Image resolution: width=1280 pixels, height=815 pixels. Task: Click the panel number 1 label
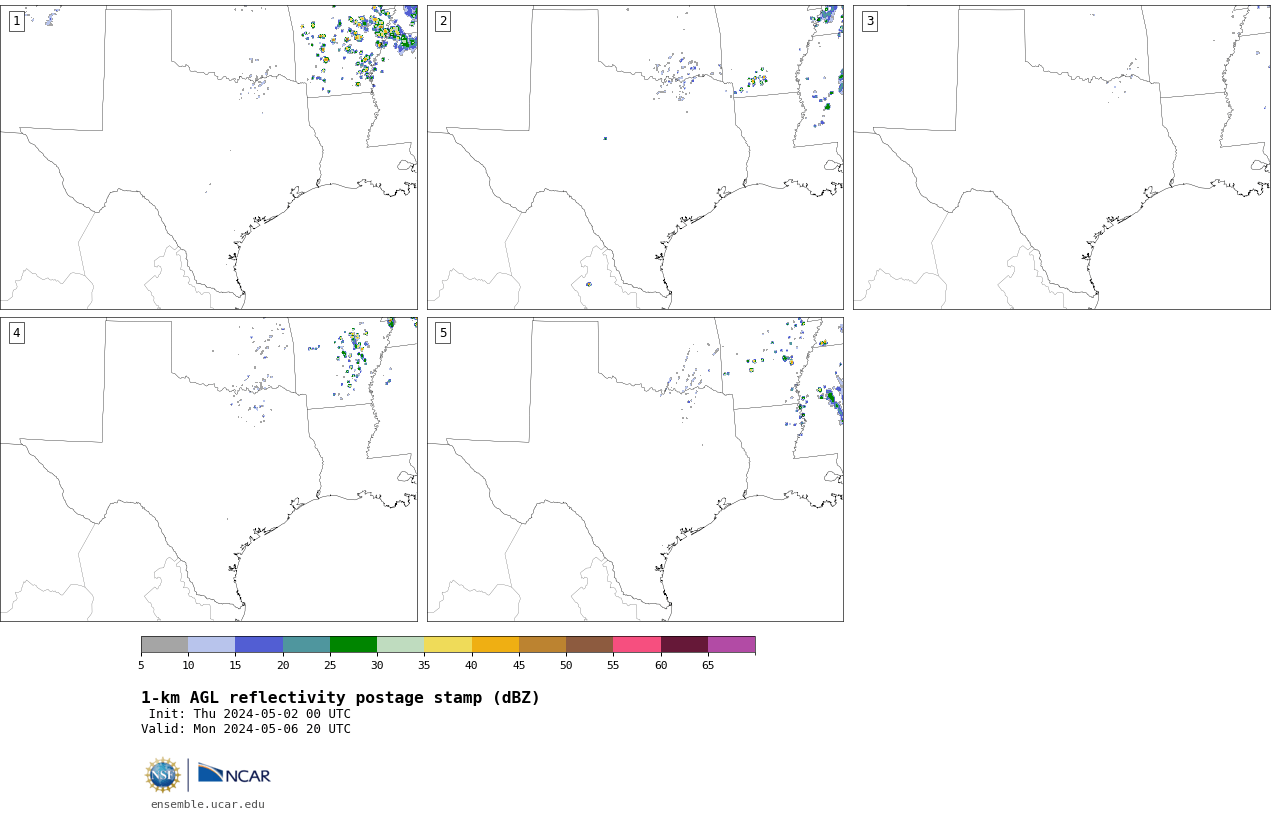pos(16,21)
